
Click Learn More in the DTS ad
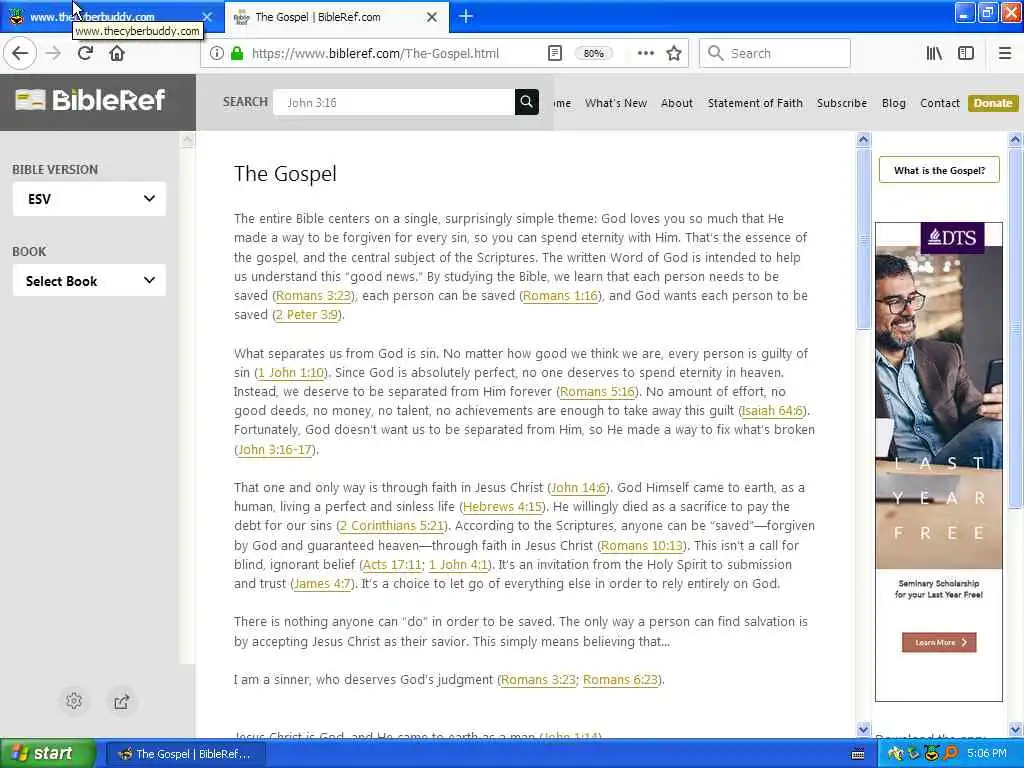[939, 643]
